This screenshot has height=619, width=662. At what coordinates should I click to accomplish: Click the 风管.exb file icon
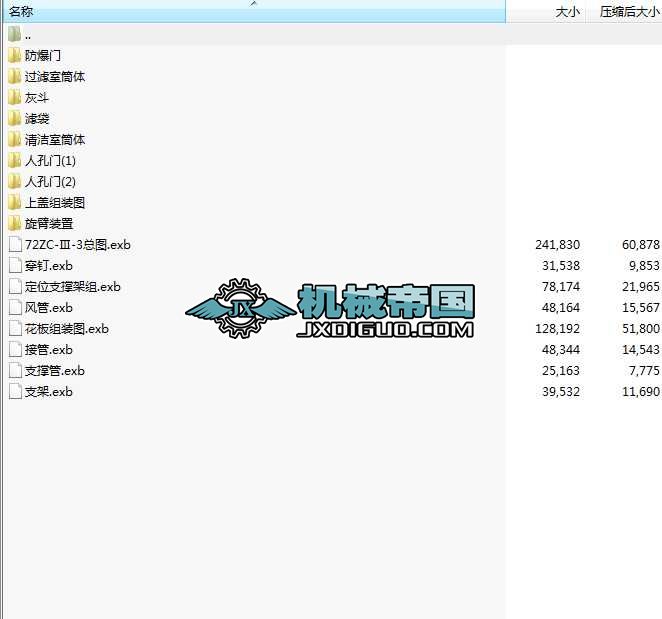15,307
